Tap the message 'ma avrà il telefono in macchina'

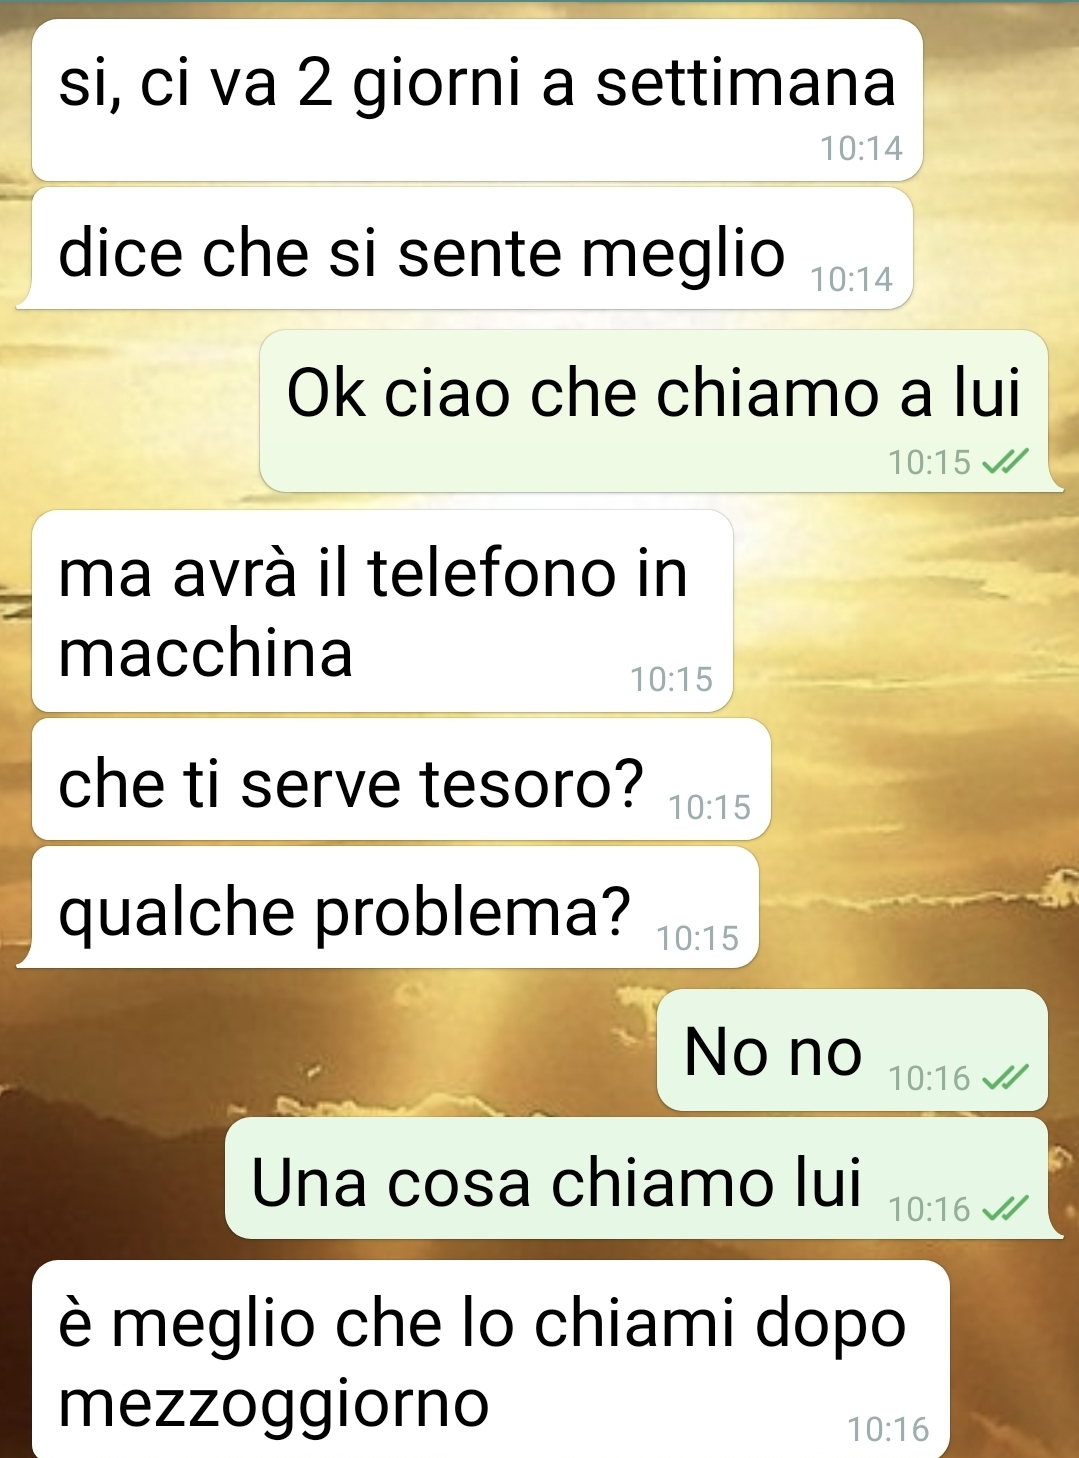(x=383, y=611)
